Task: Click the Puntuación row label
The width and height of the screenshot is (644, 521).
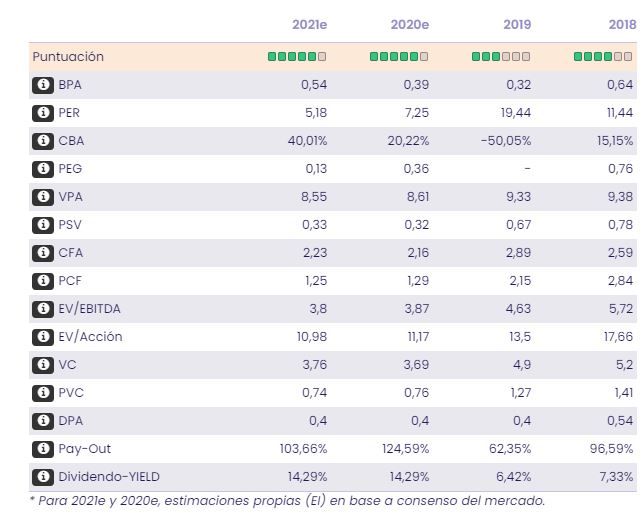Action: [x=68, y=57]
